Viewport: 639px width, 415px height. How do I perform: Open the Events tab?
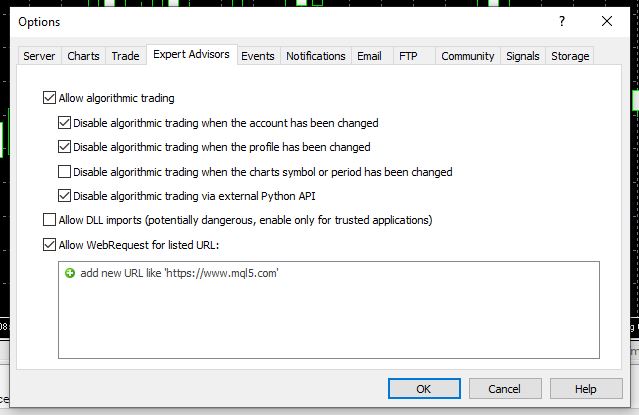tap(258, 56)
